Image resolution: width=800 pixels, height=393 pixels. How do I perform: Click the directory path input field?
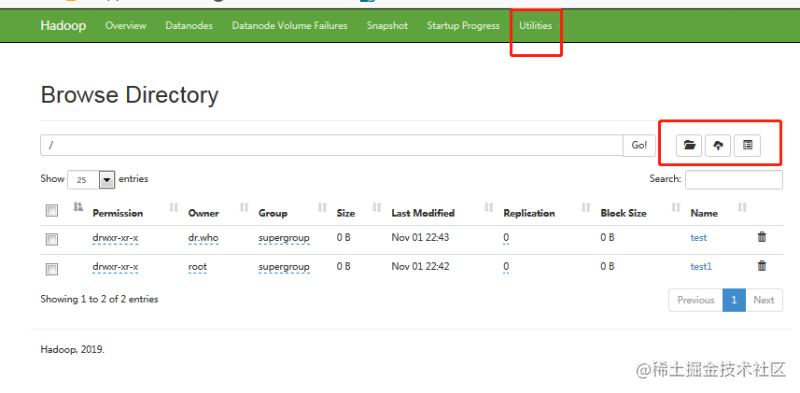(332, 145)
